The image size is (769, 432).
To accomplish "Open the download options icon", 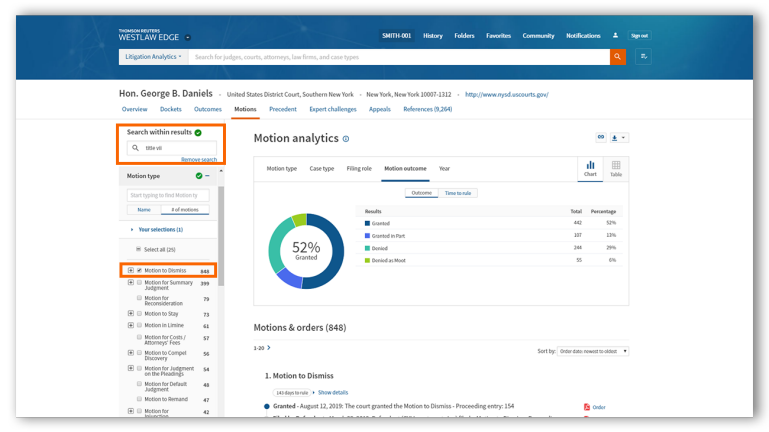I will (x=618, y=138).
